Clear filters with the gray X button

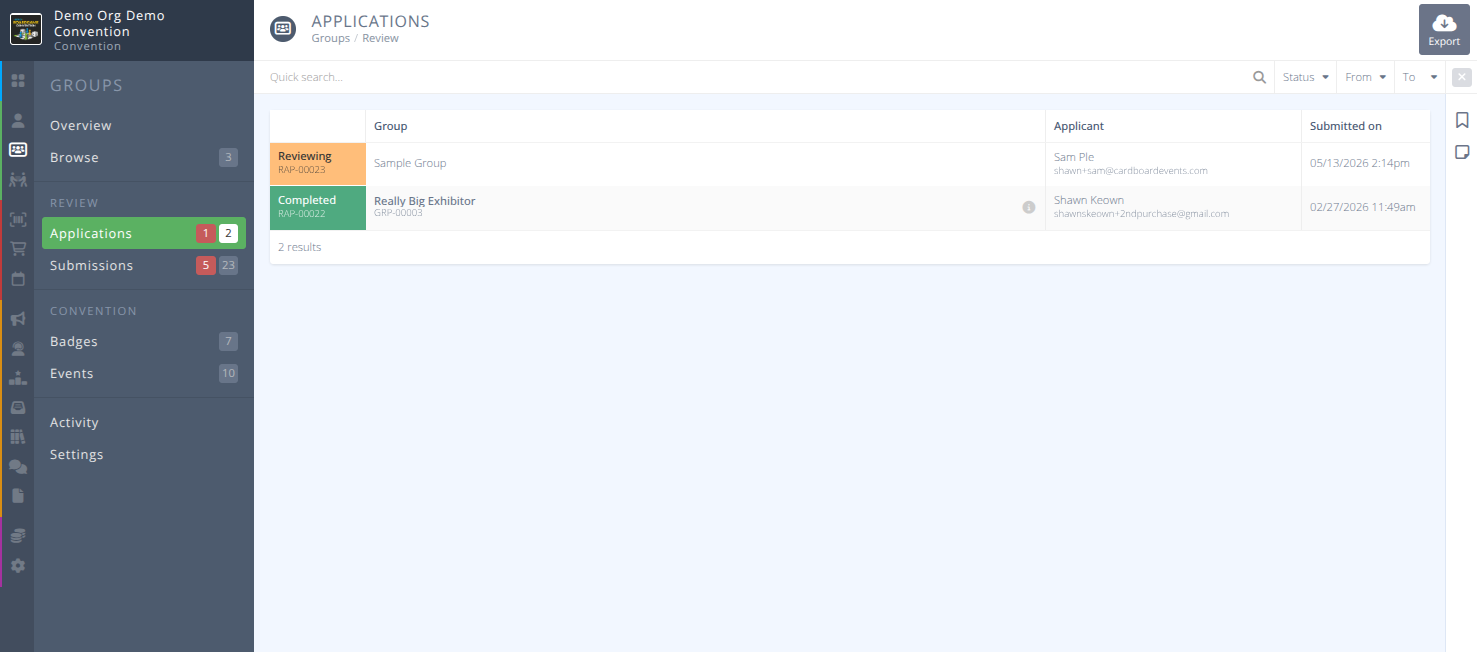point(1461,77)
